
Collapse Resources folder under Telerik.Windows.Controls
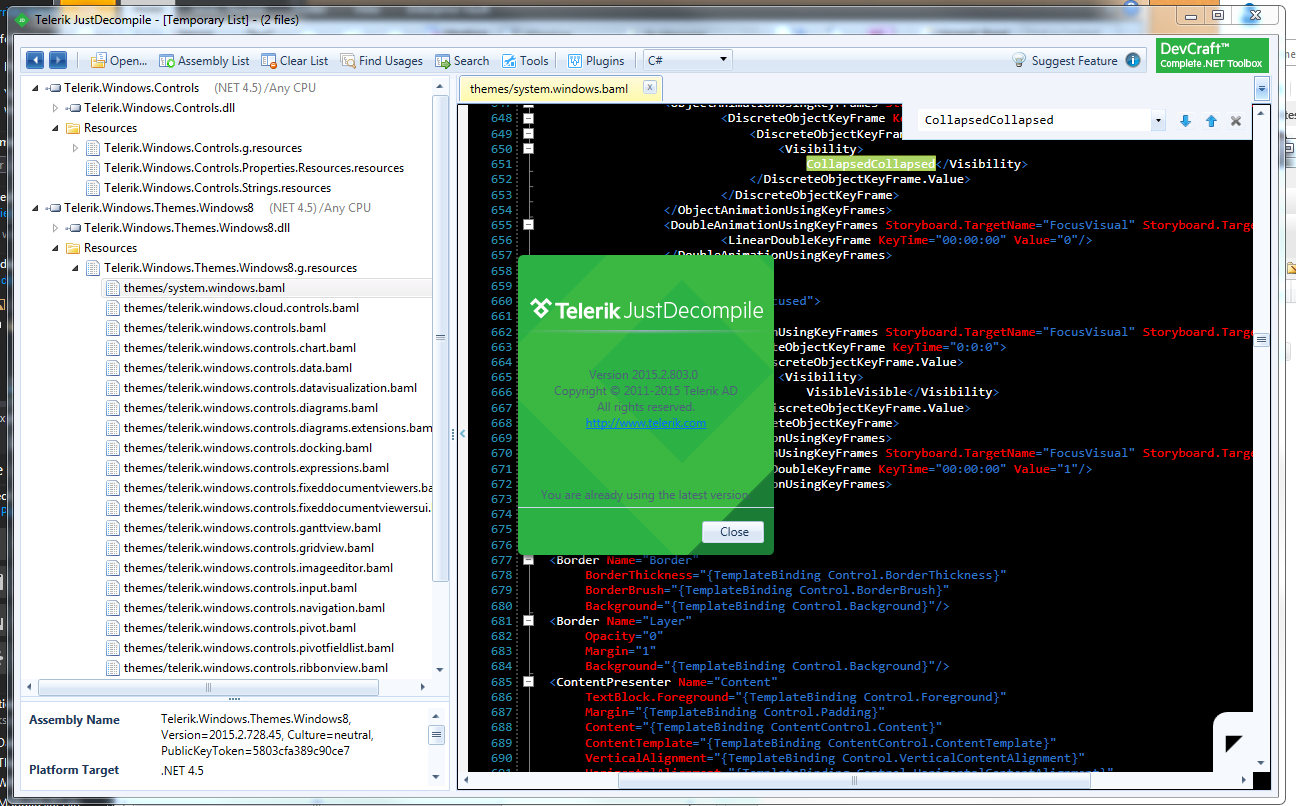click(x=56, y=128)
